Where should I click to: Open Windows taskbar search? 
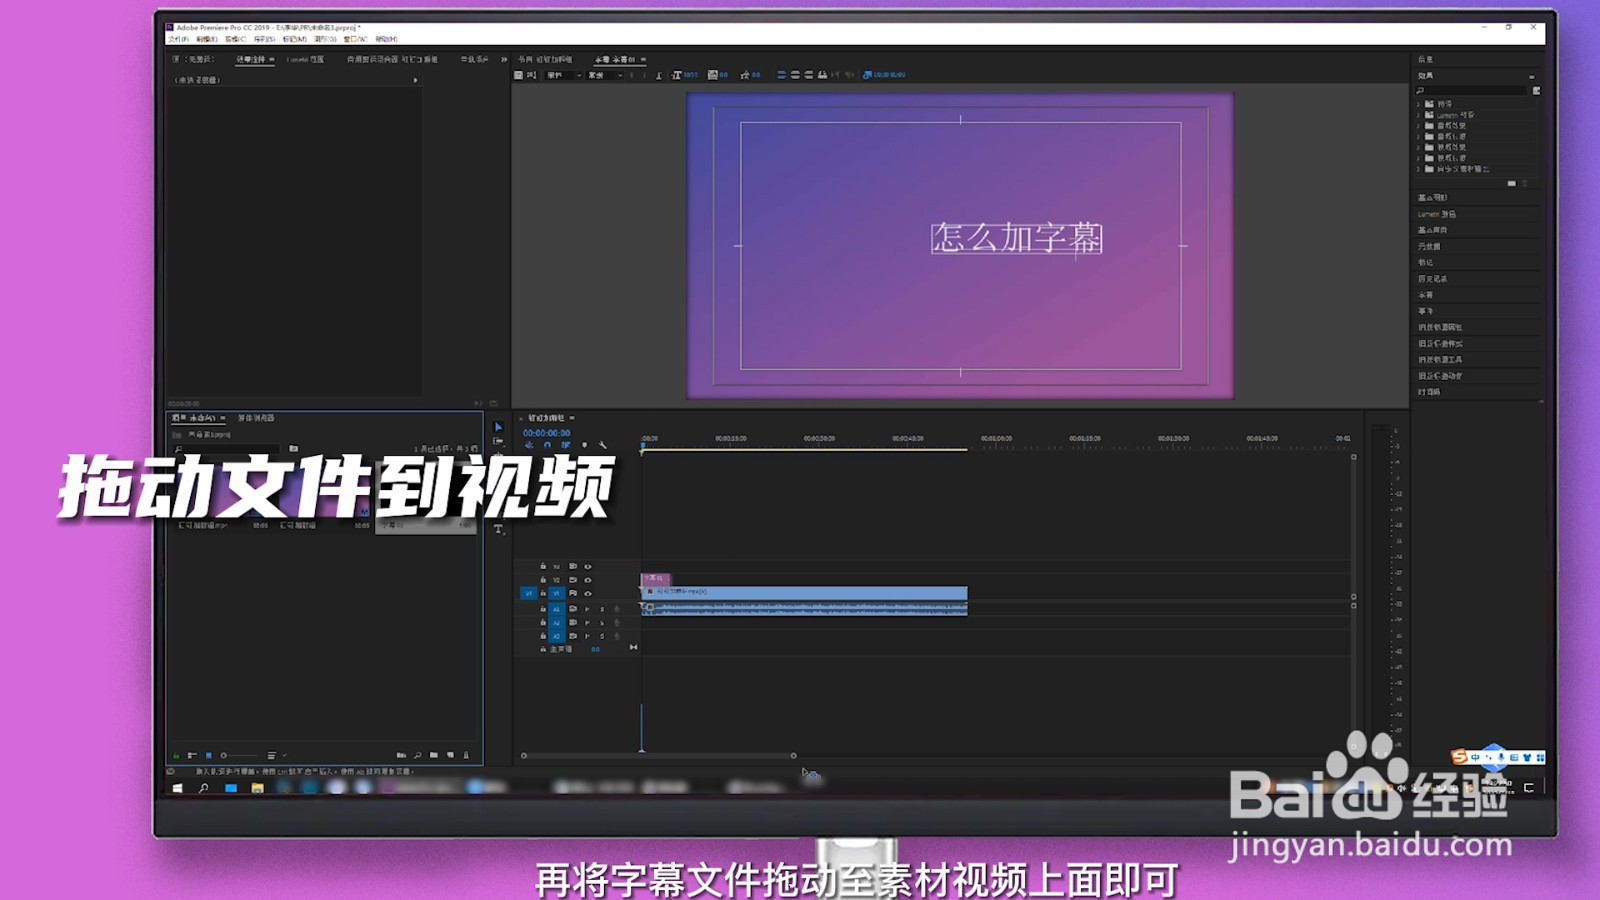pos(204,788)
